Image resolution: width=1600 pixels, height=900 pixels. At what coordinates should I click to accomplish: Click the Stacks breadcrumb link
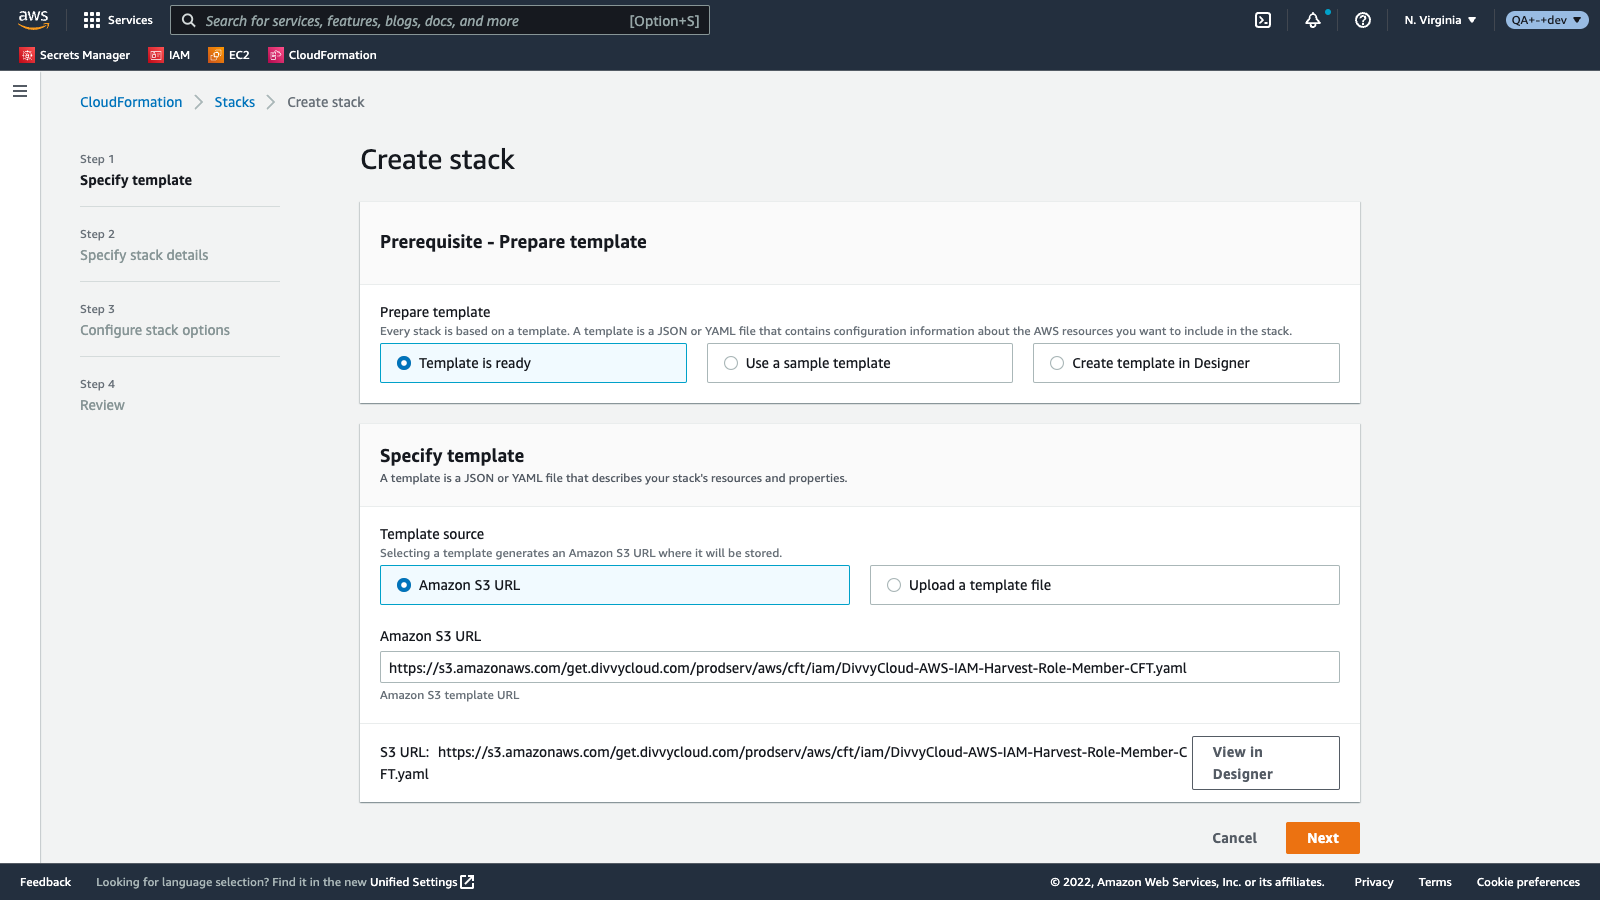234,102
